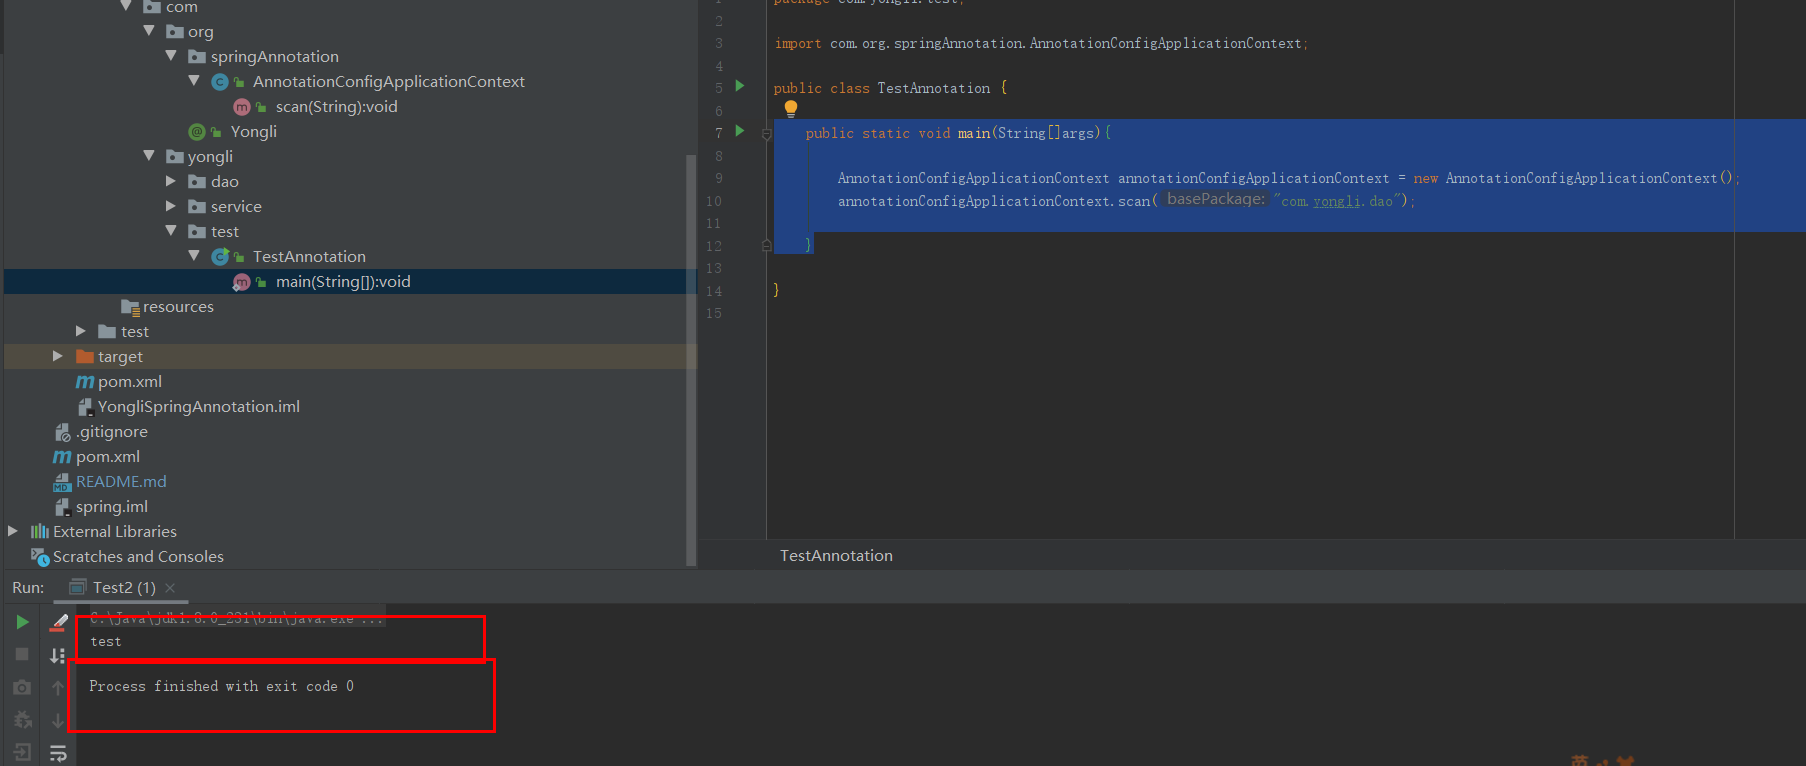Image resolution: width=1806 pixels, height=766 pixels.
Task: Click the attach debugger bug icon
Action: pyautogui.click(x=22, y=720)
